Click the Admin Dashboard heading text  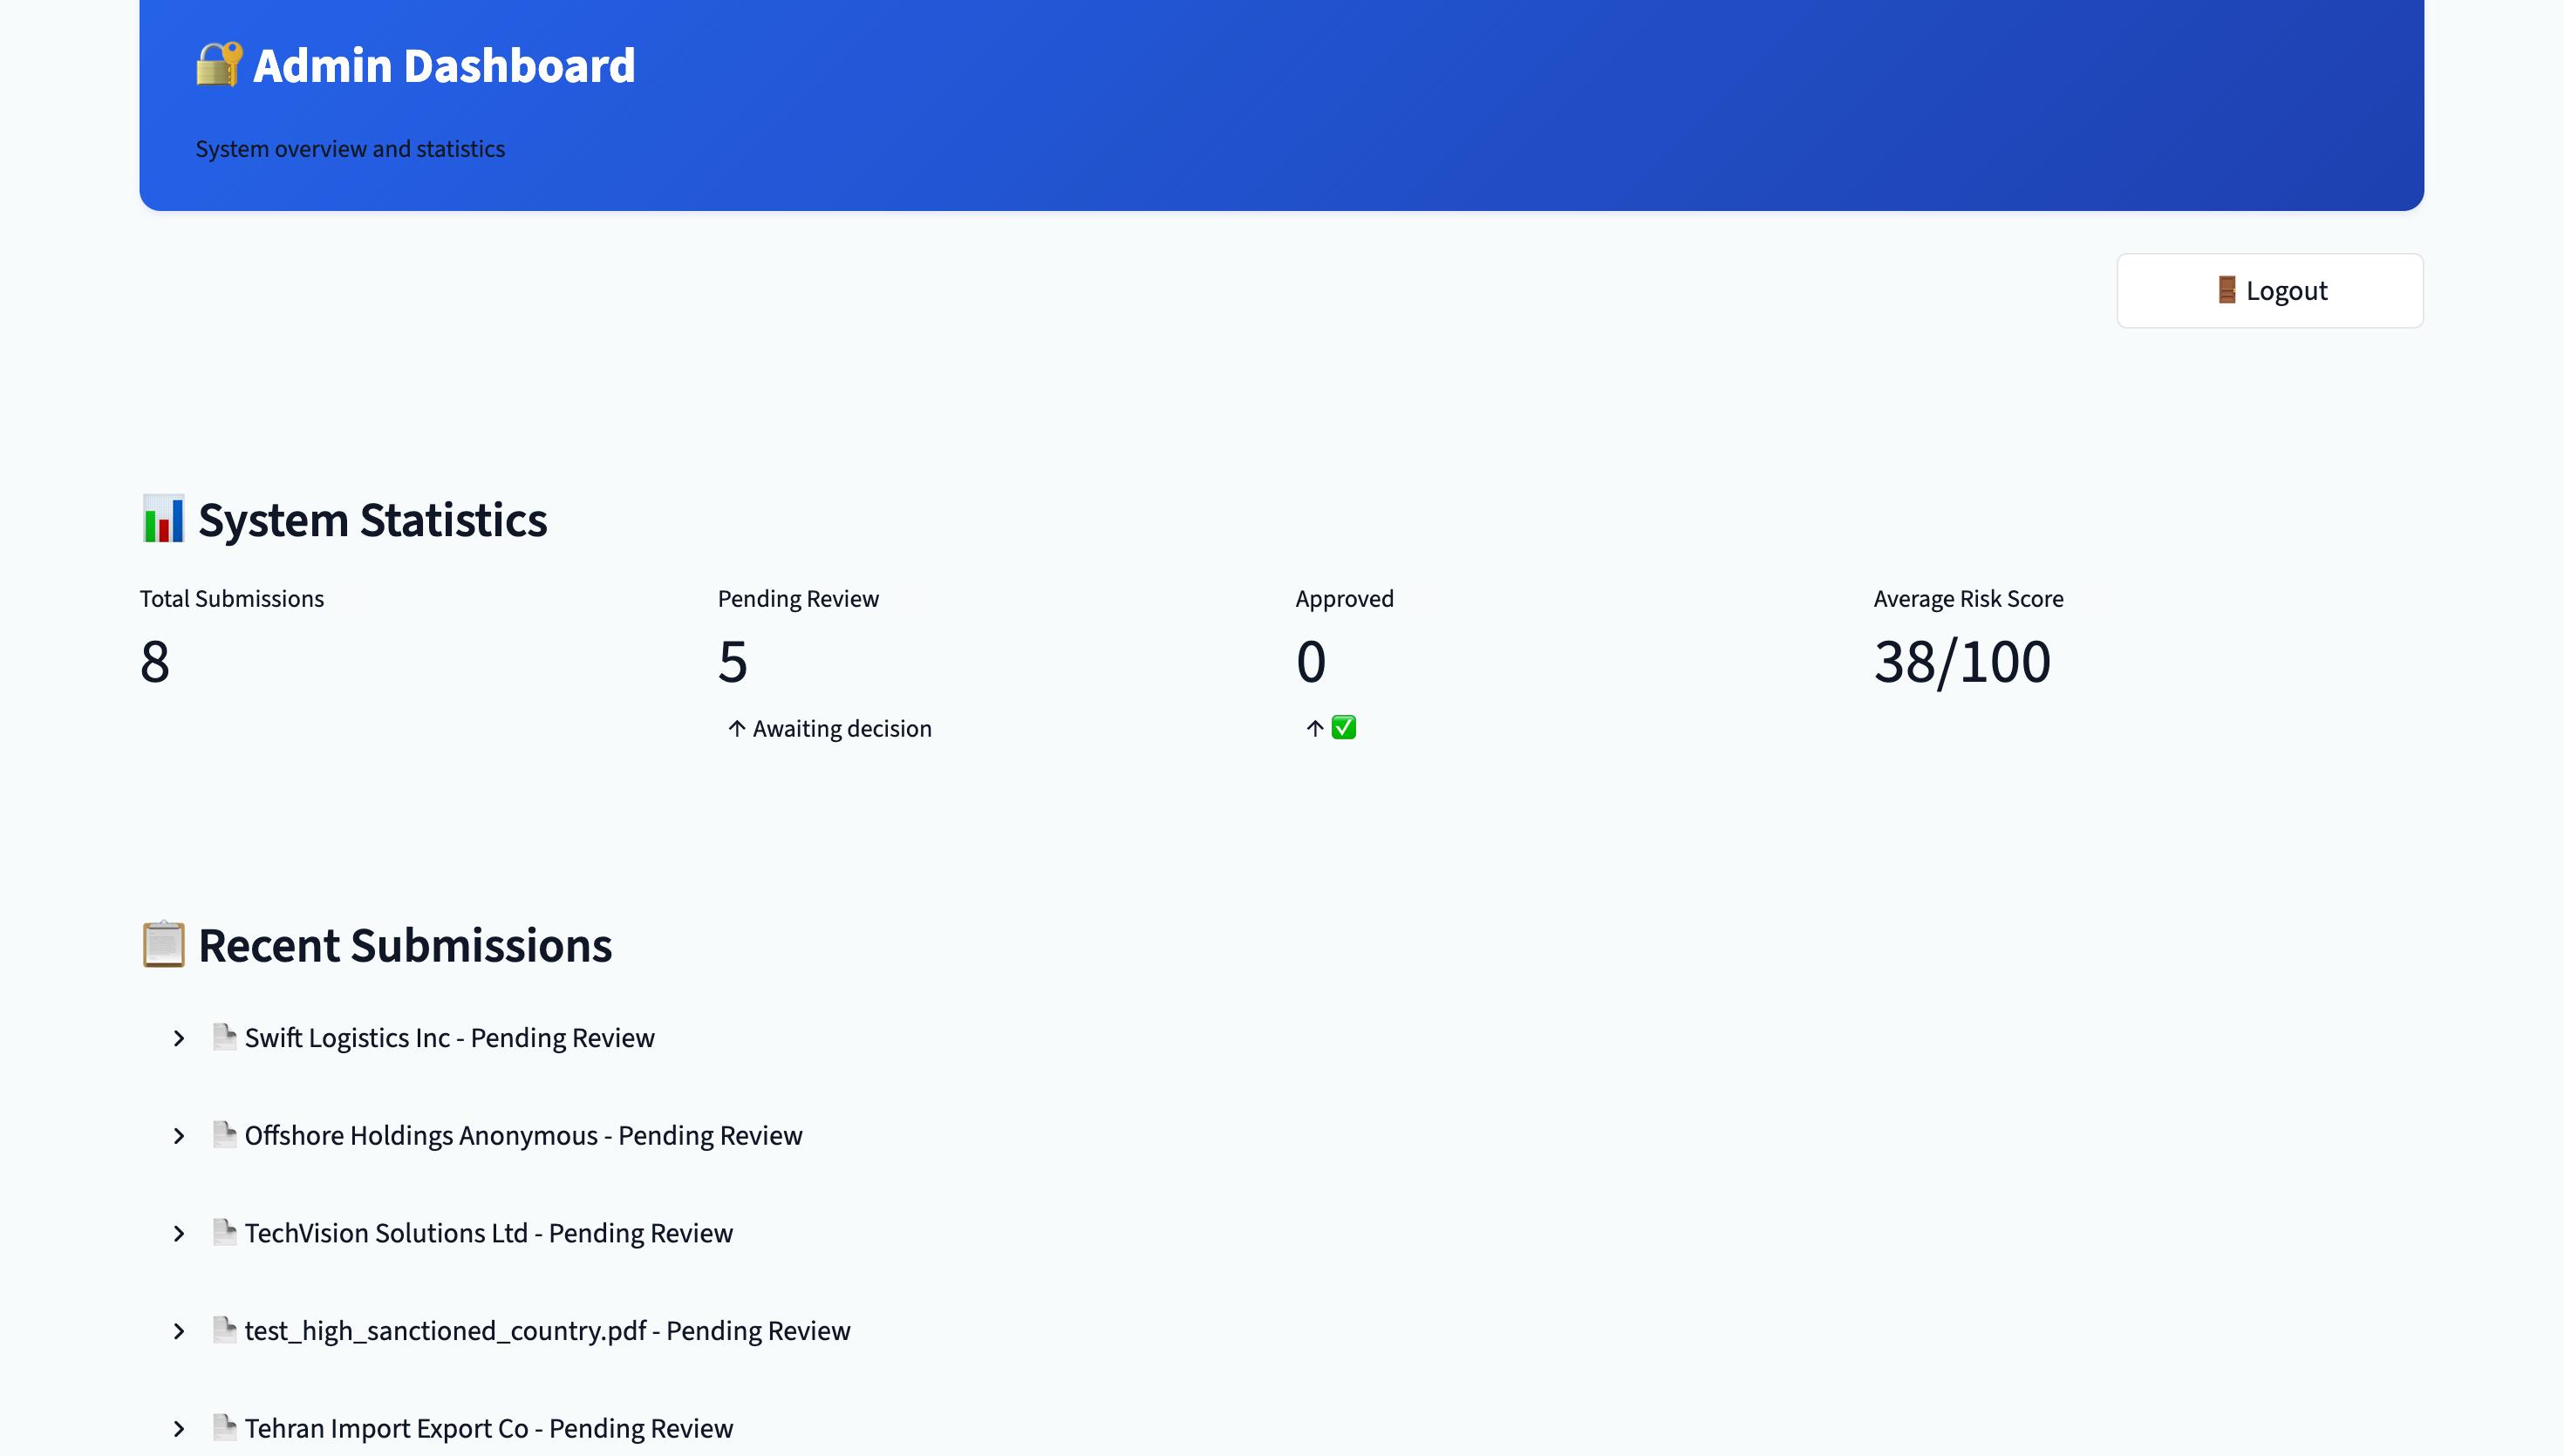pyautogui.click(x=444, y=66)
